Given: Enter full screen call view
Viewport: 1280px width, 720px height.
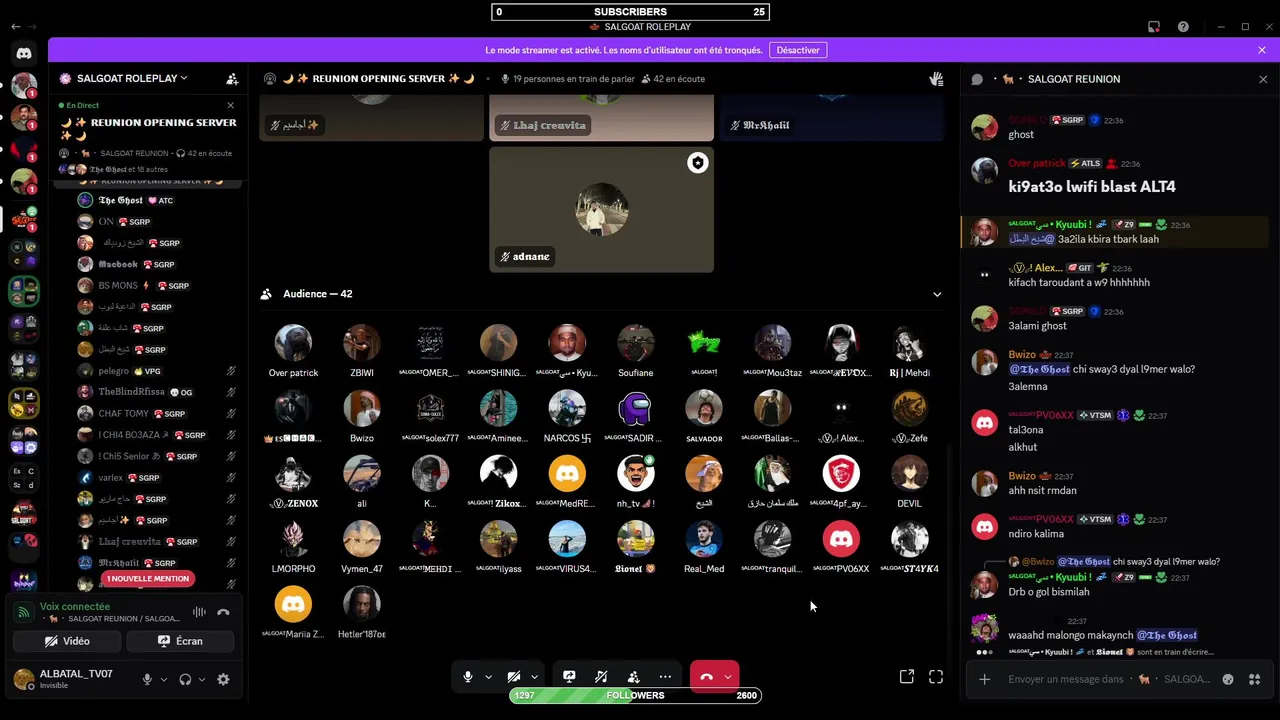Looking at the screenshot, I should point(936,677).
